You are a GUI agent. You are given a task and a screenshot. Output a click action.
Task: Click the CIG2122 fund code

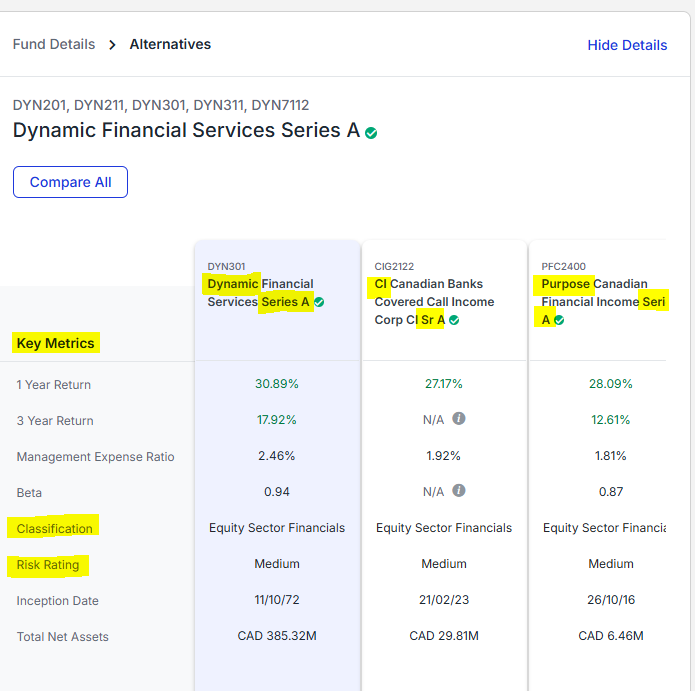tap(394, 266)
